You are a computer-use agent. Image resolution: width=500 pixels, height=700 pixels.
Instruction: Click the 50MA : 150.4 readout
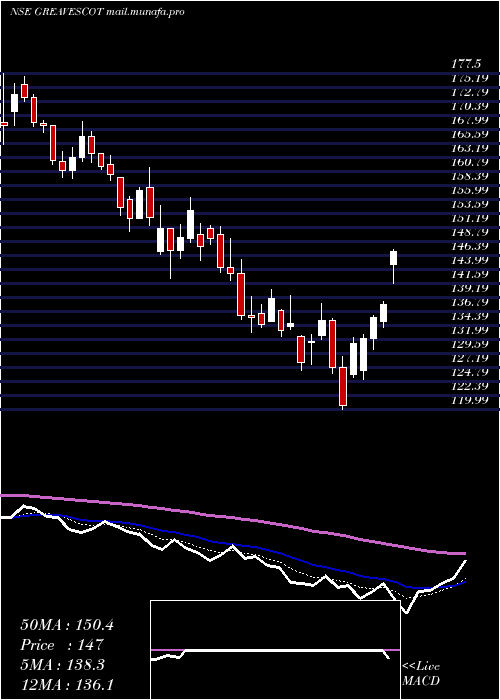[67, 625]
